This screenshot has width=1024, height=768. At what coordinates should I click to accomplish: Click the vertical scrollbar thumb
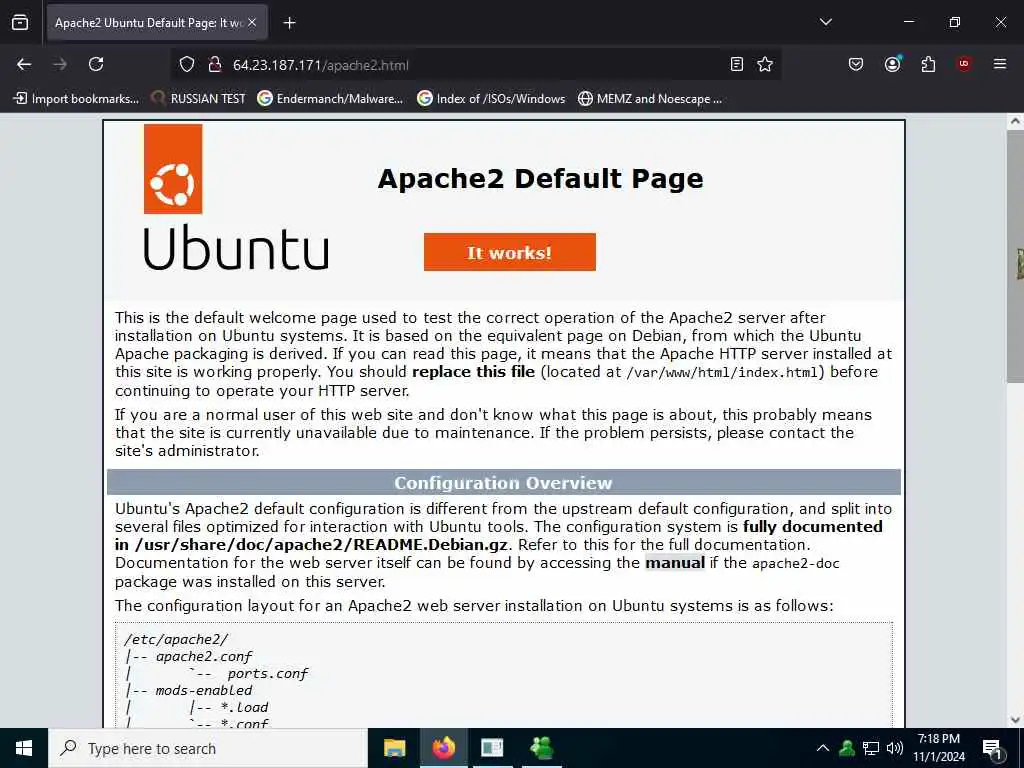click(x=1015, y=256)
